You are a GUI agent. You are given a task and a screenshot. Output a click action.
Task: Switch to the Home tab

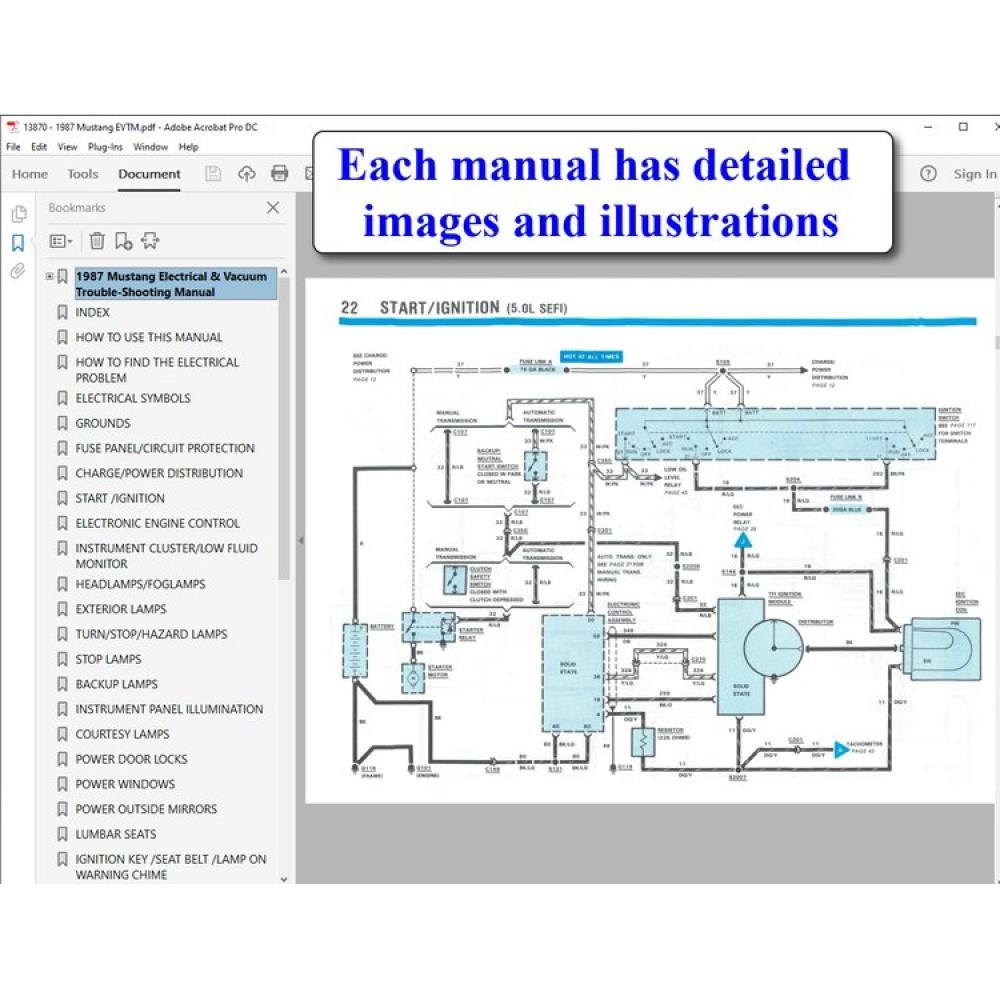(30, 173)
